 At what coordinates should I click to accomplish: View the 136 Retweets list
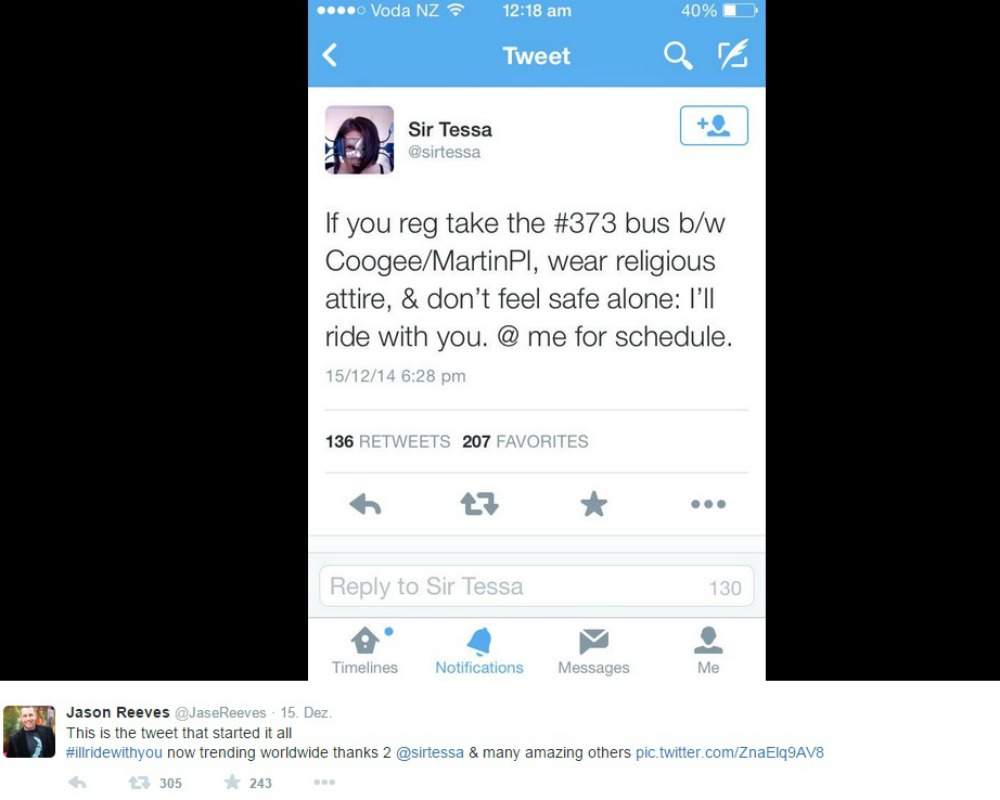pyautogui.click(x=388, y=441)
